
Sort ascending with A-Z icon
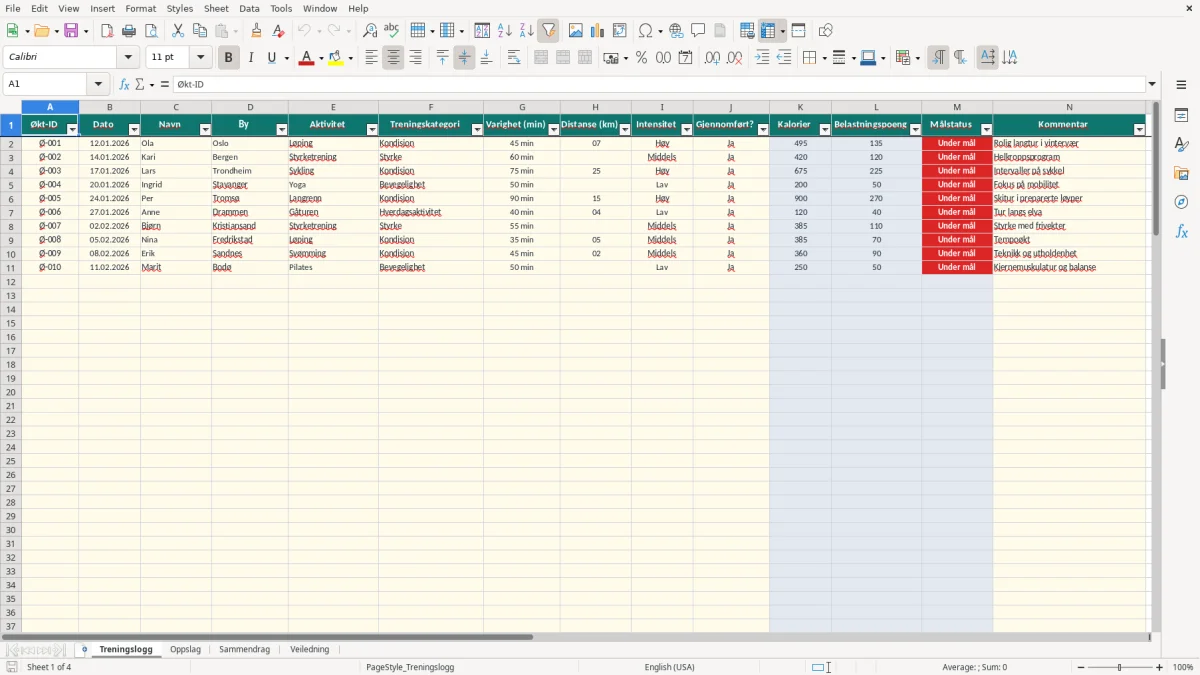click(504, 31)
